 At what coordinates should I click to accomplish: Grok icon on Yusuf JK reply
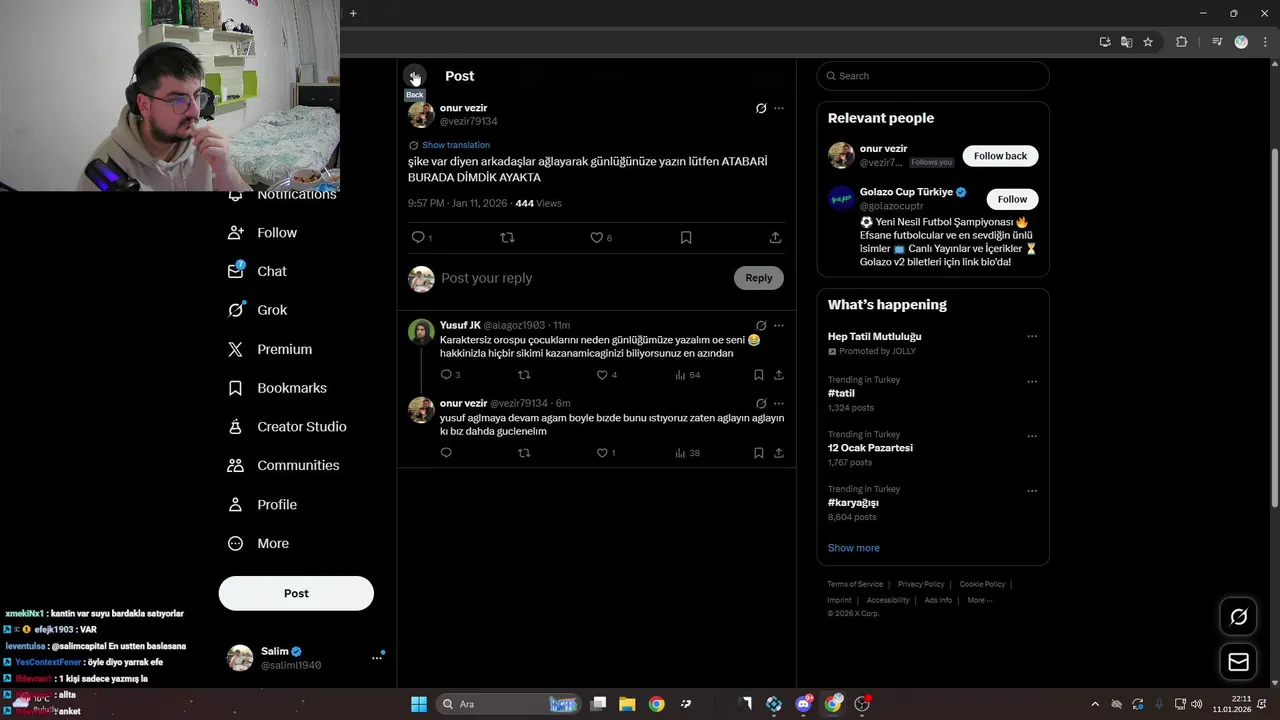tap(761, 325)
